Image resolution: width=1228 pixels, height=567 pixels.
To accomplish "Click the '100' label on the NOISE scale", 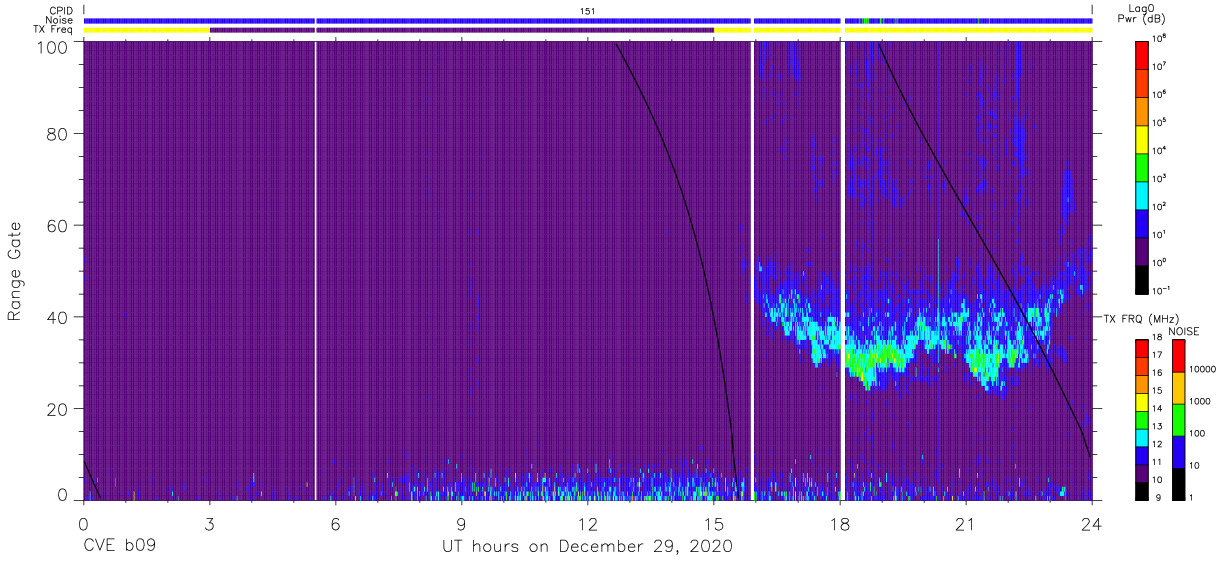I will [x=1198, y=433].
